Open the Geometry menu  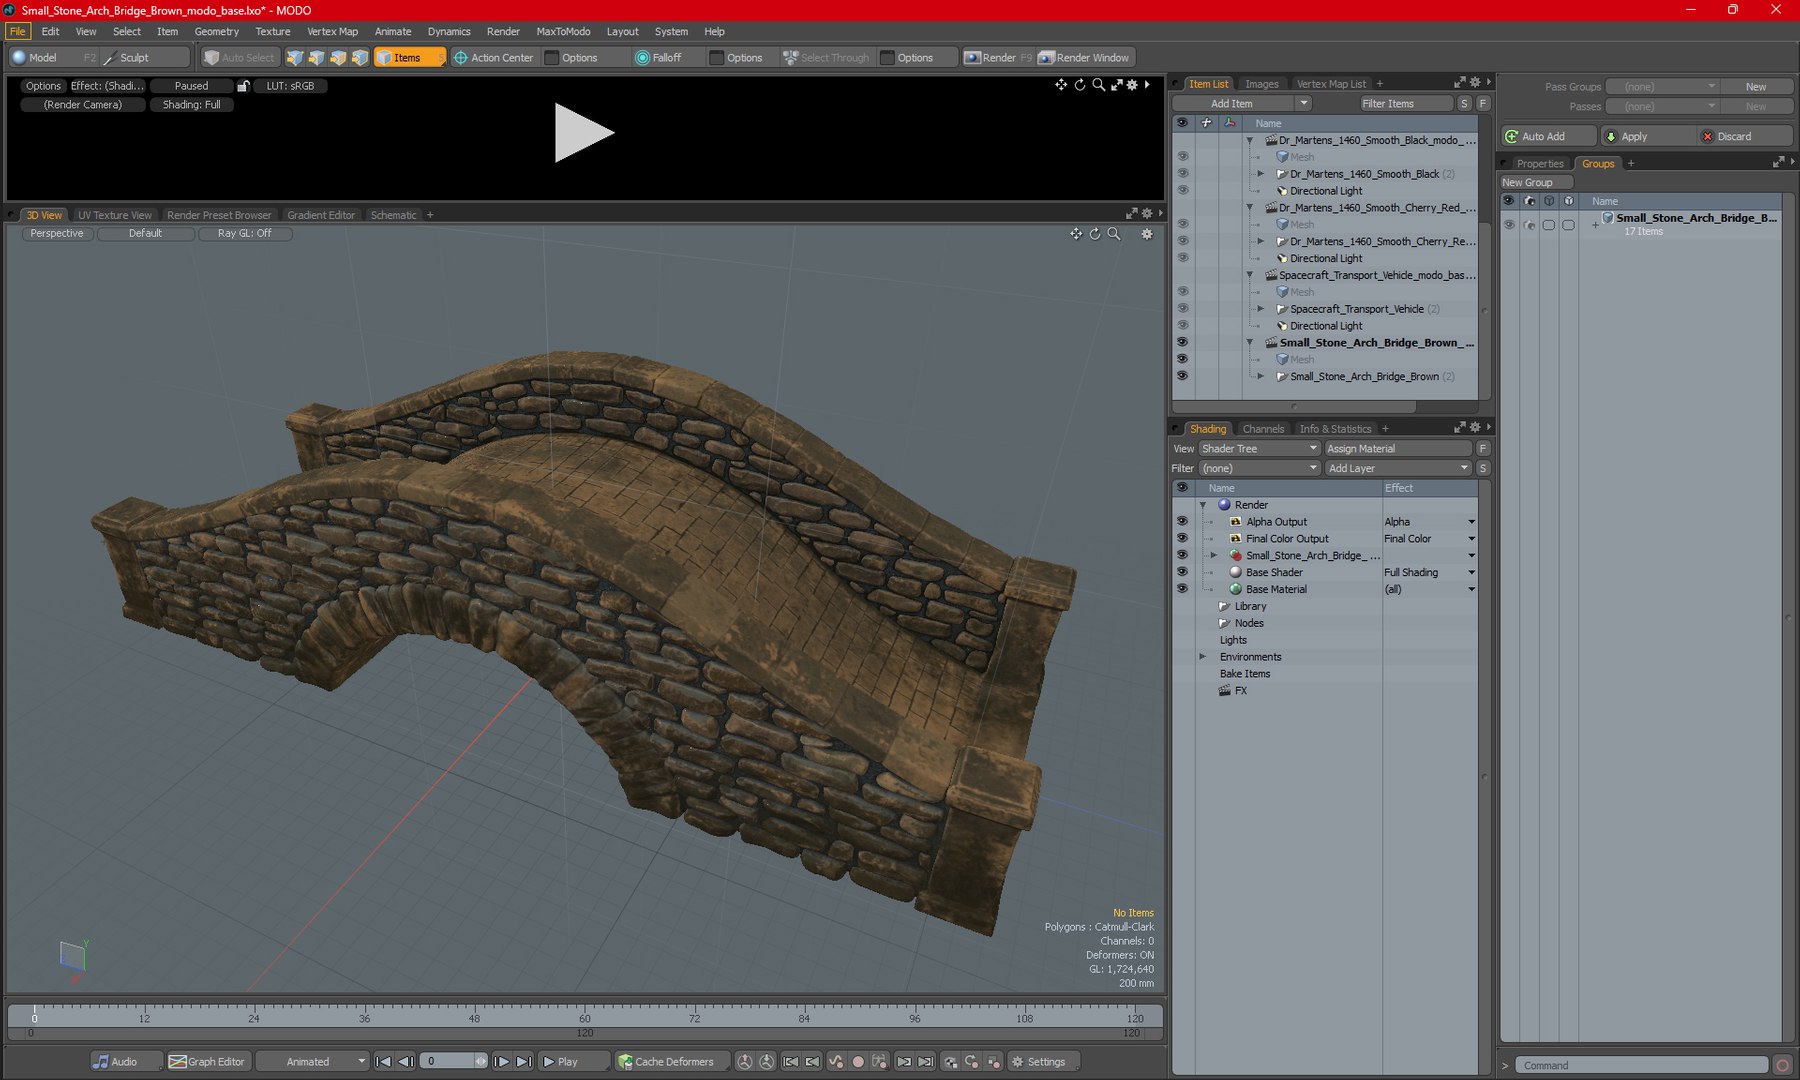pyautogui.click(x=216, y=31)
